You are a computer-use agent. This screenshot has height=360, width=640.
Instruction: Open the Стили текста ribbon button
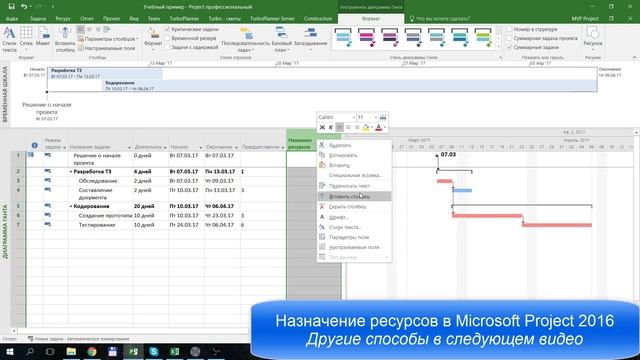pos(9,39)
